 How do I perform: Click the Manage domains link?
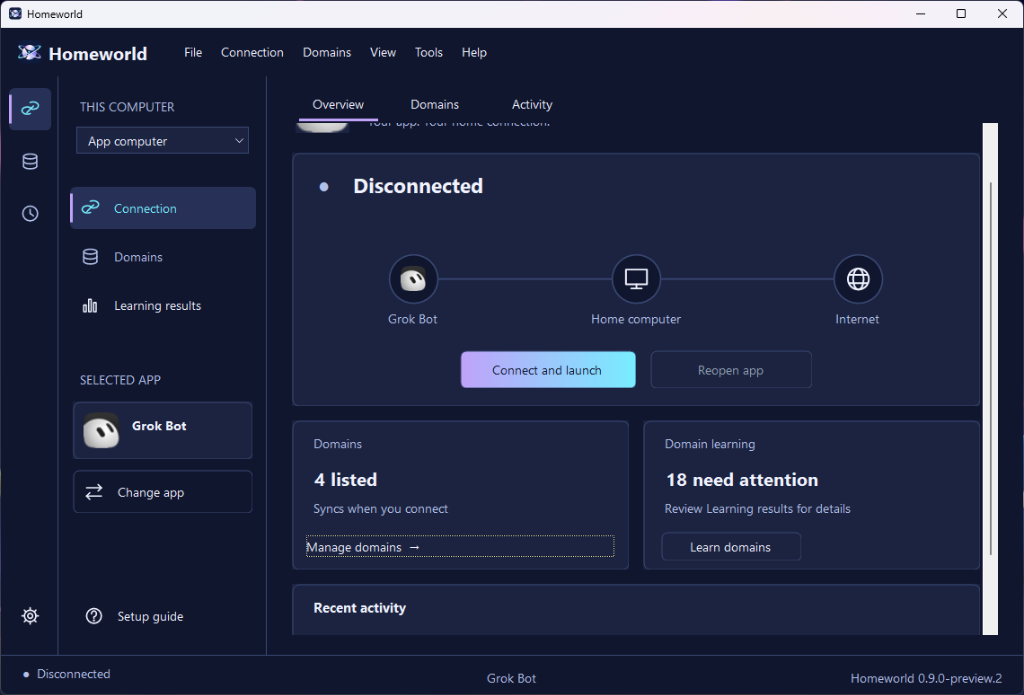coord(460,547)
